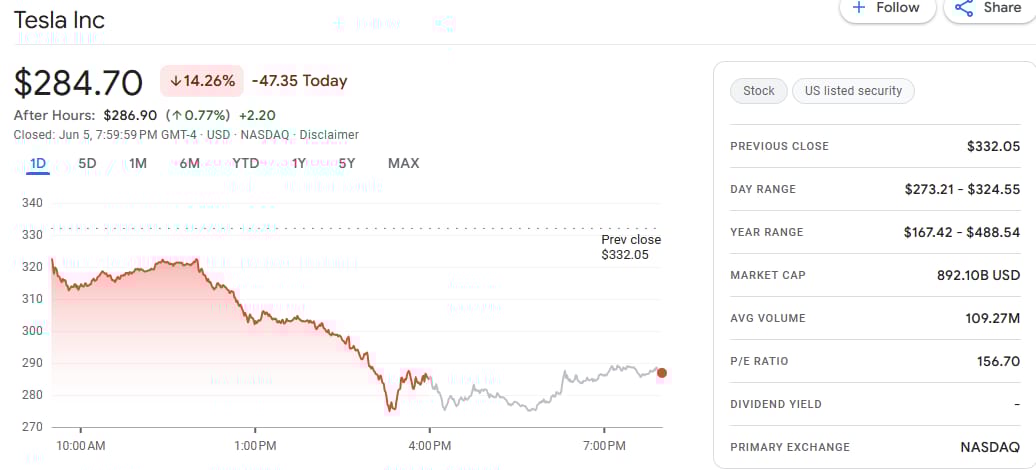Show the 6M chart range

[x=189, y=163]
